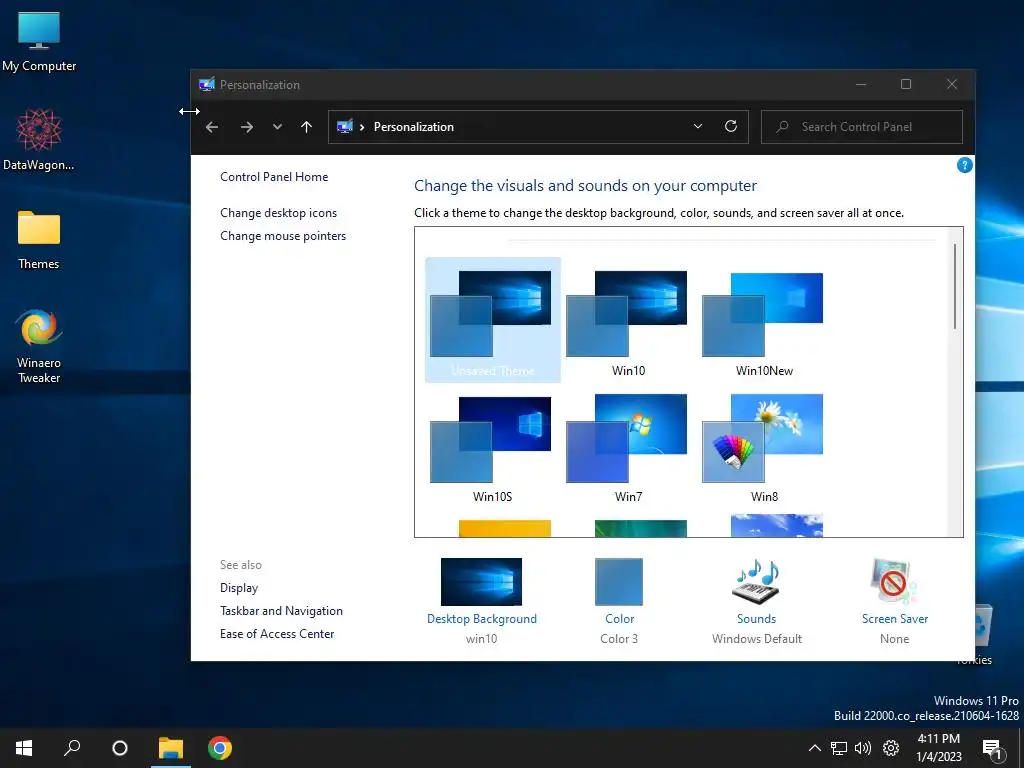Open the help question mark button
Viewport: 1024px width, 768px height.
[965, 165]
